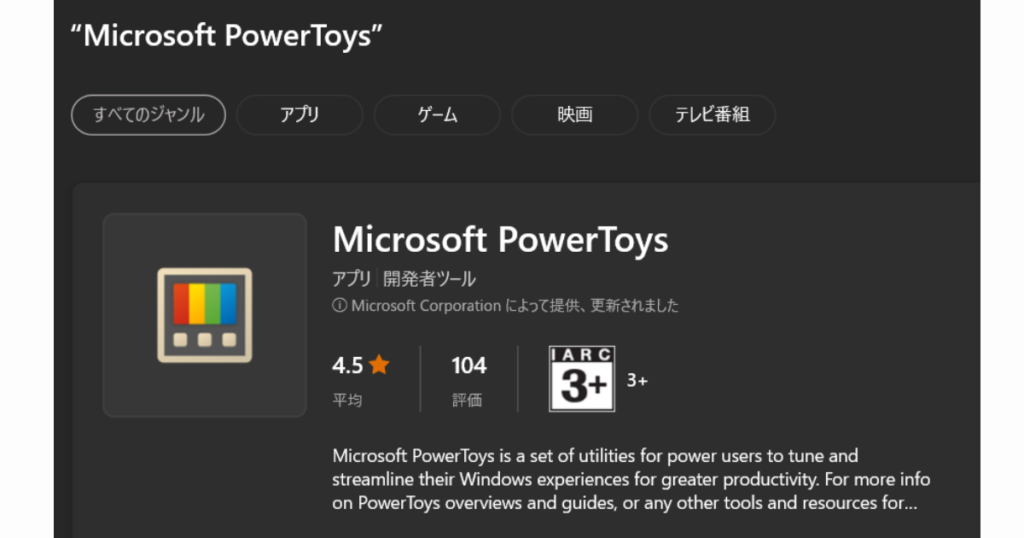Click the 4.5 average rating value

[x=347, y=365]
